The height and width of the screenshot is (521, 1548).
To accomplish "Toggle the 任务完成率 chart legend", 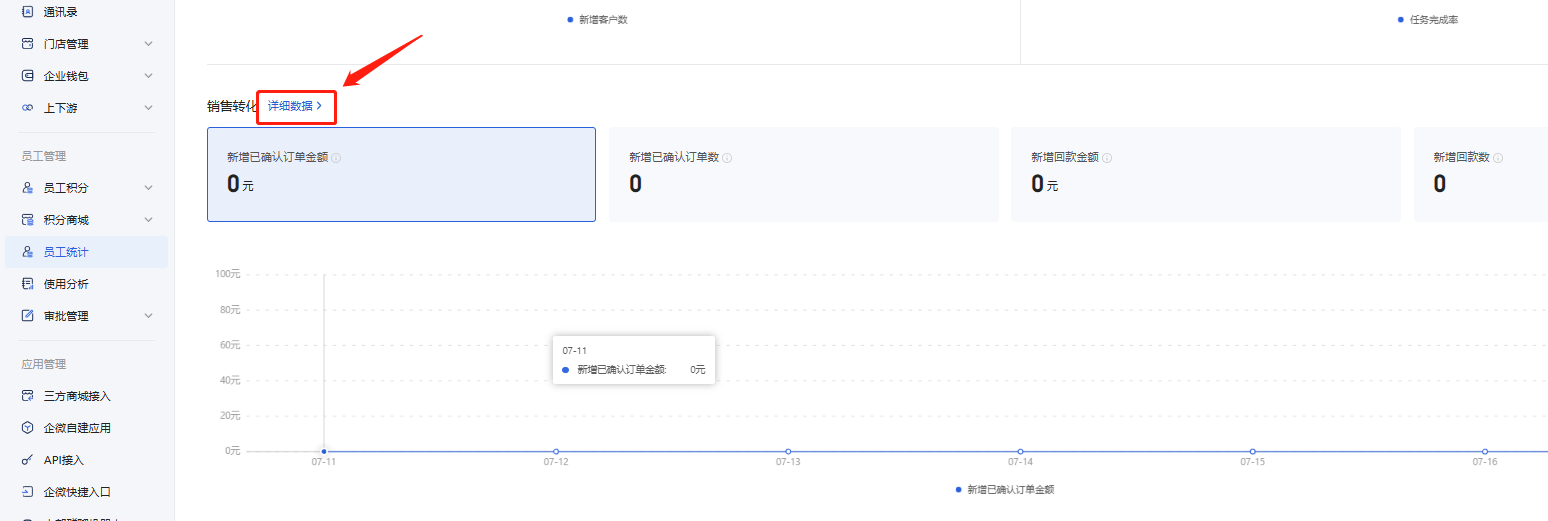I will [x=1428, y=19].
